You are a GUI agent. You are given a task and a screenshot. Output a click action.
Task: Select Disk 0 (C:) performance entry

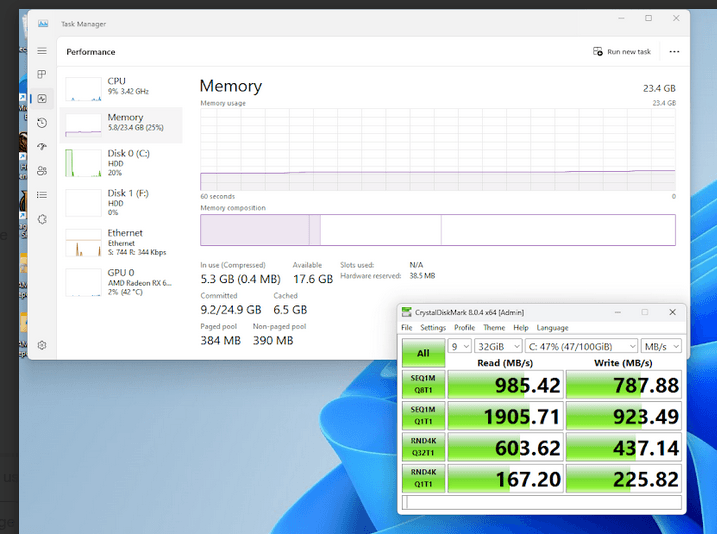point(121,163)
